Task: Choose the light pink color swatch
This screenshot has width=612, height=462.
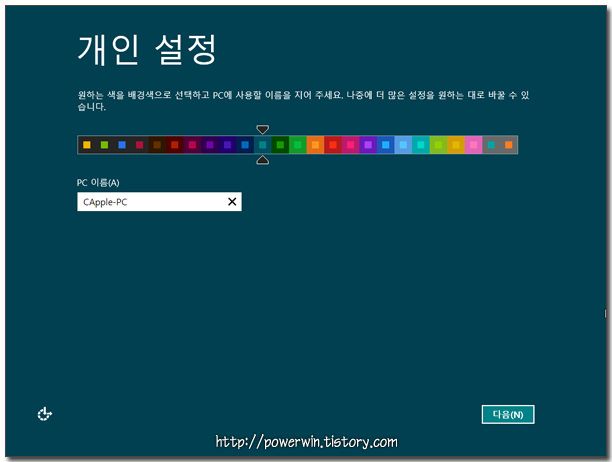Action: [x=473, y=145]
